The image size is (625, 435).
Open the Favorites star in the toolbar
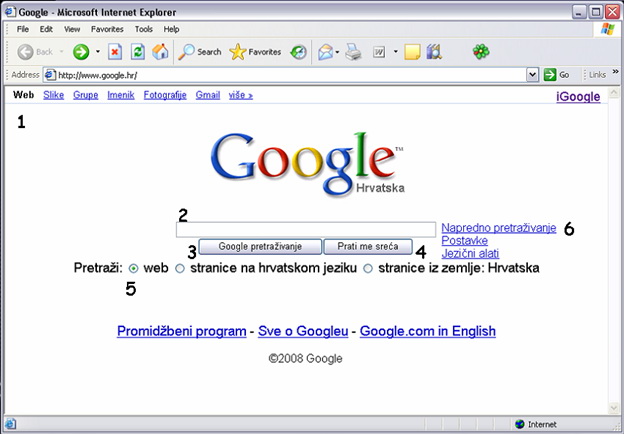coord(255,52)
